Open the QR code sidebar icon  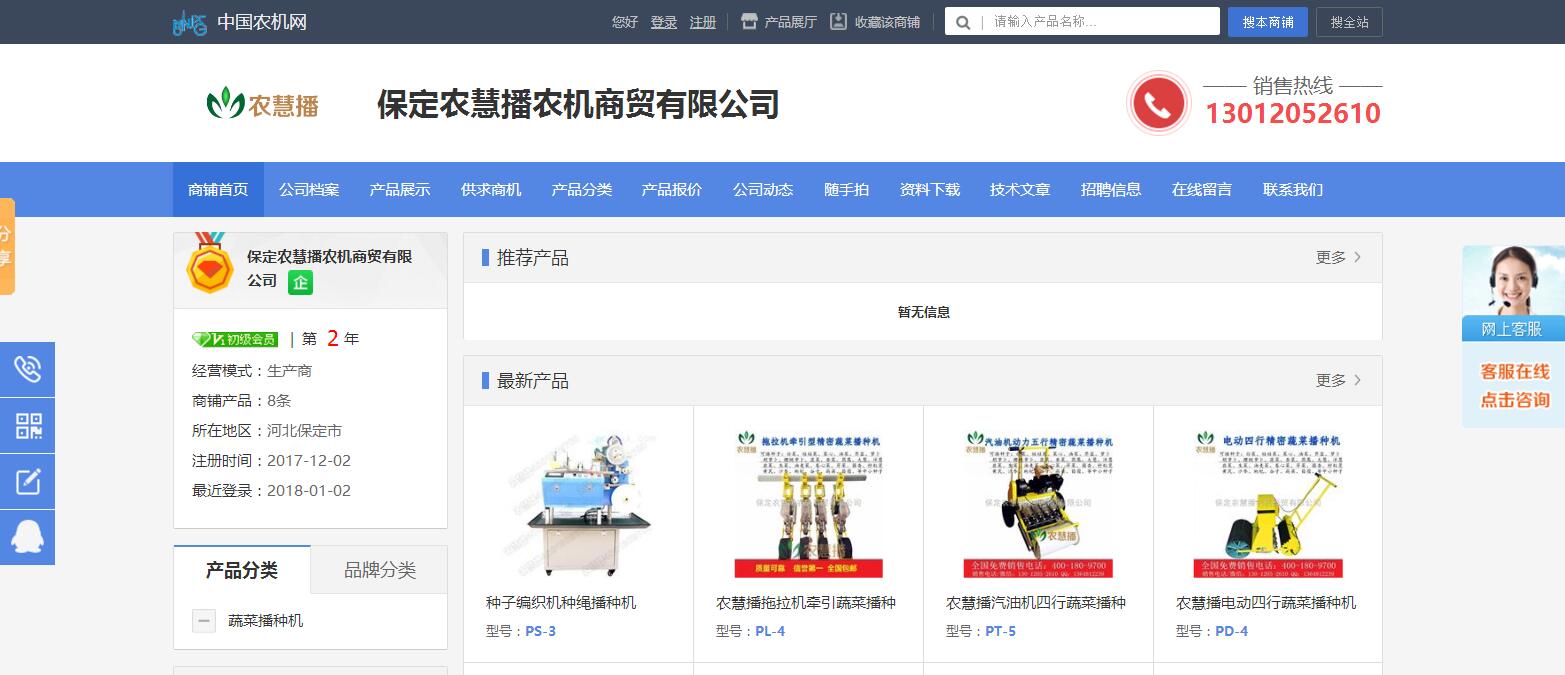coord(27,425)
